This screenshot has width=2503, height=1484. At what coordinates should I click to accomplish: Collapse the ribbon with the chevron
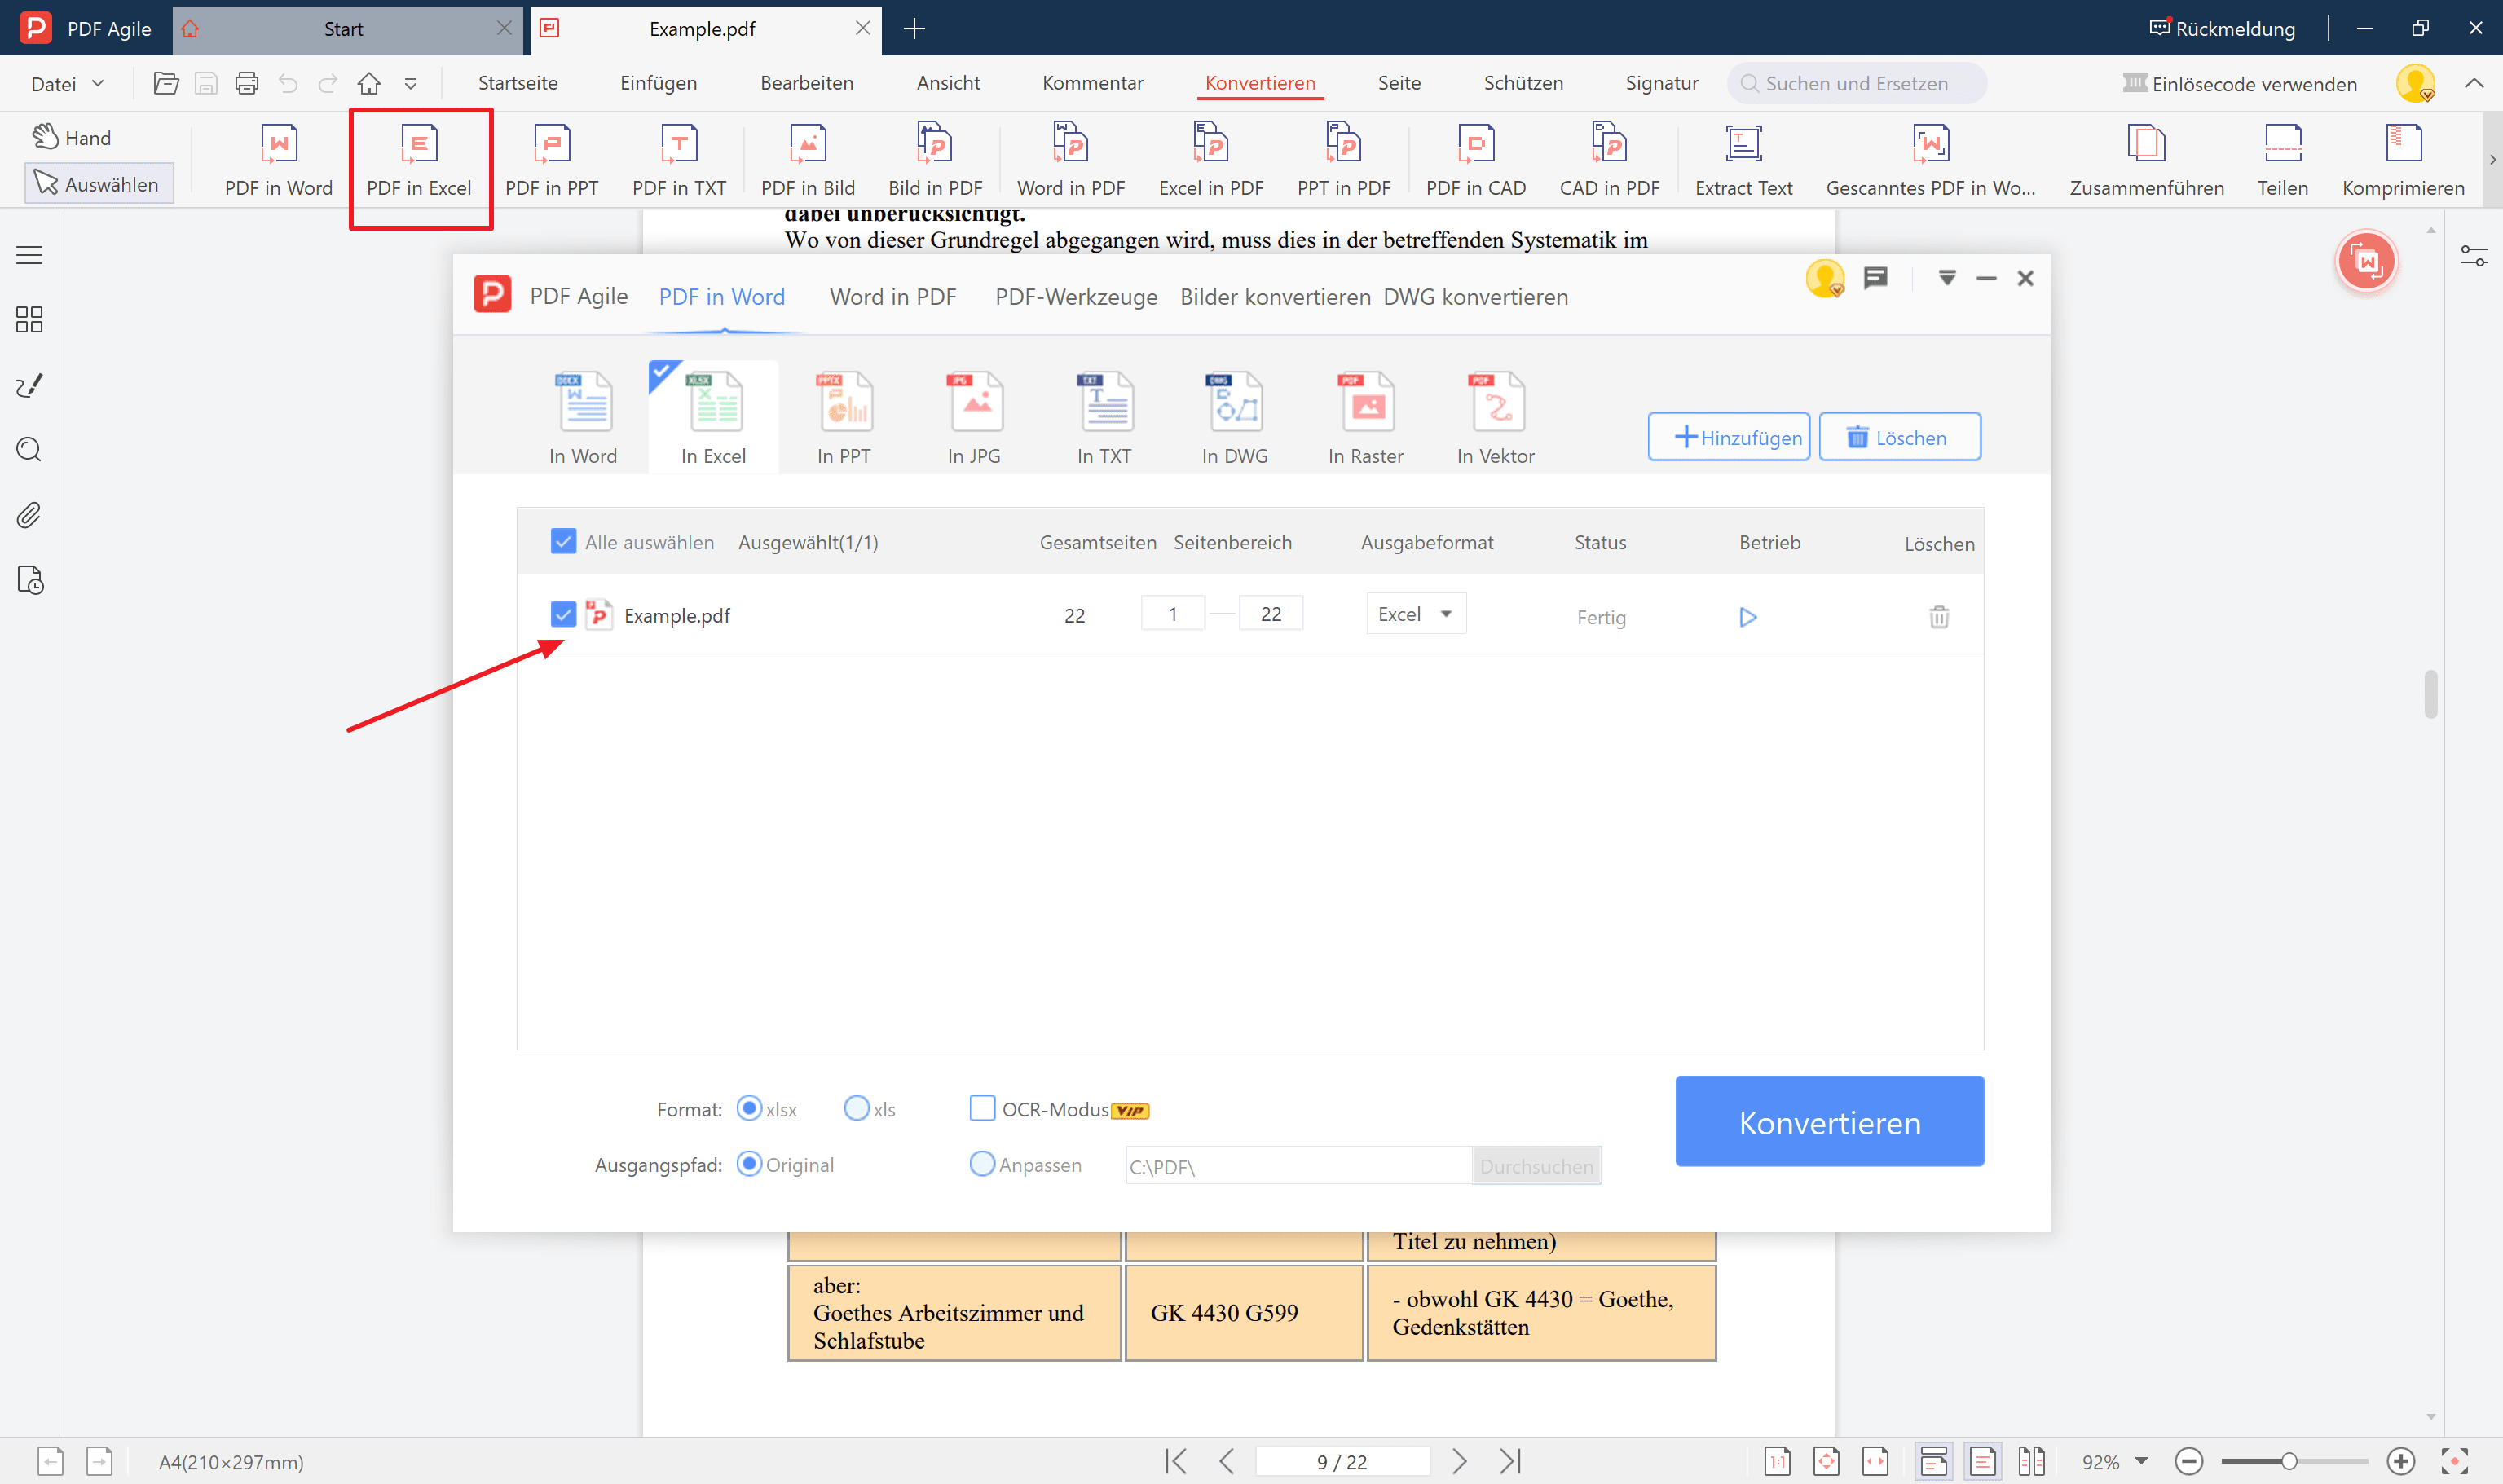tap(2474, 83)
